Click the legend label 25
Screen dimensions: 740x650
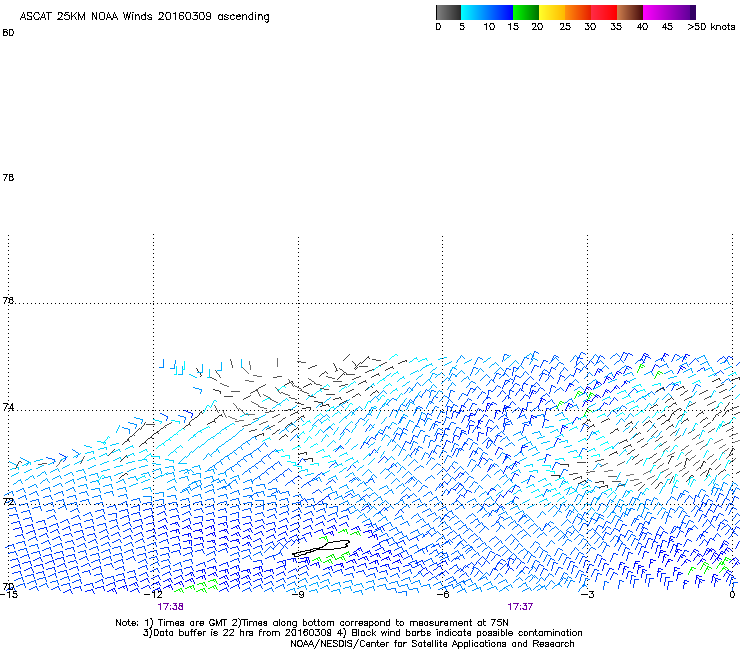(565, 27)
